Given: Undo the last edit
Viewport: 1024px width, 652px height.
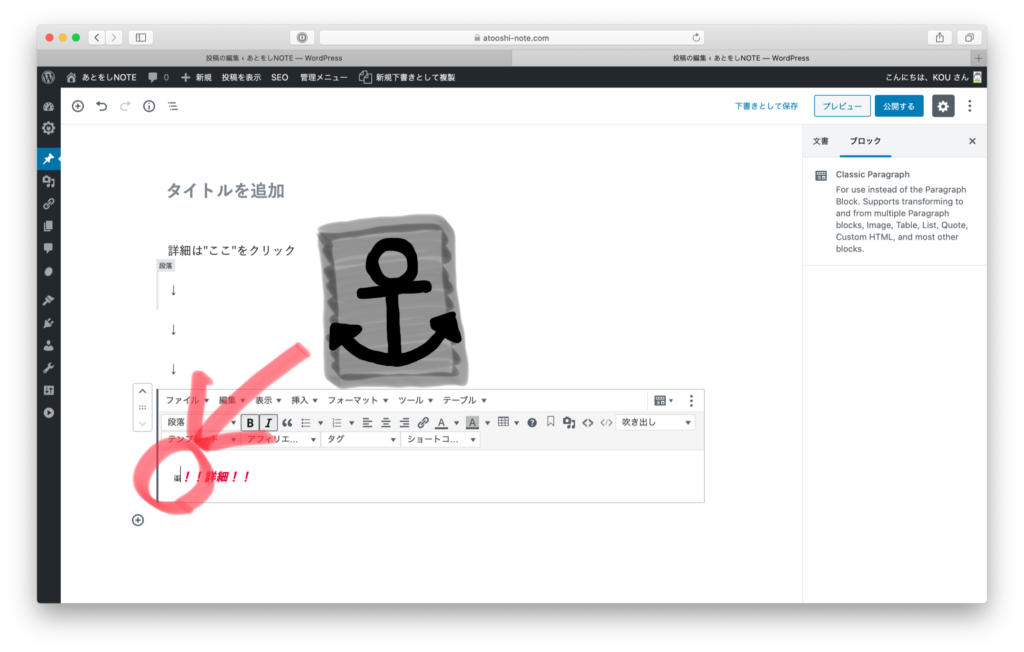Looking at the screenshot, I should point(101,106).
